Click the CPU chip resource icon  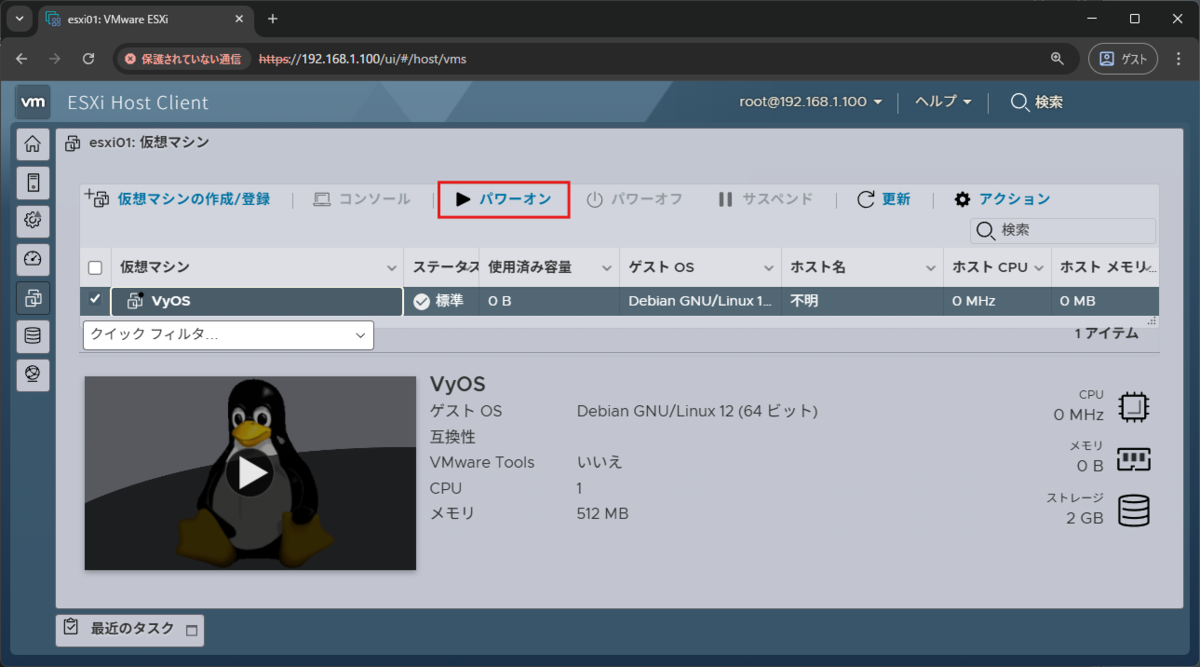[1133, 407]
